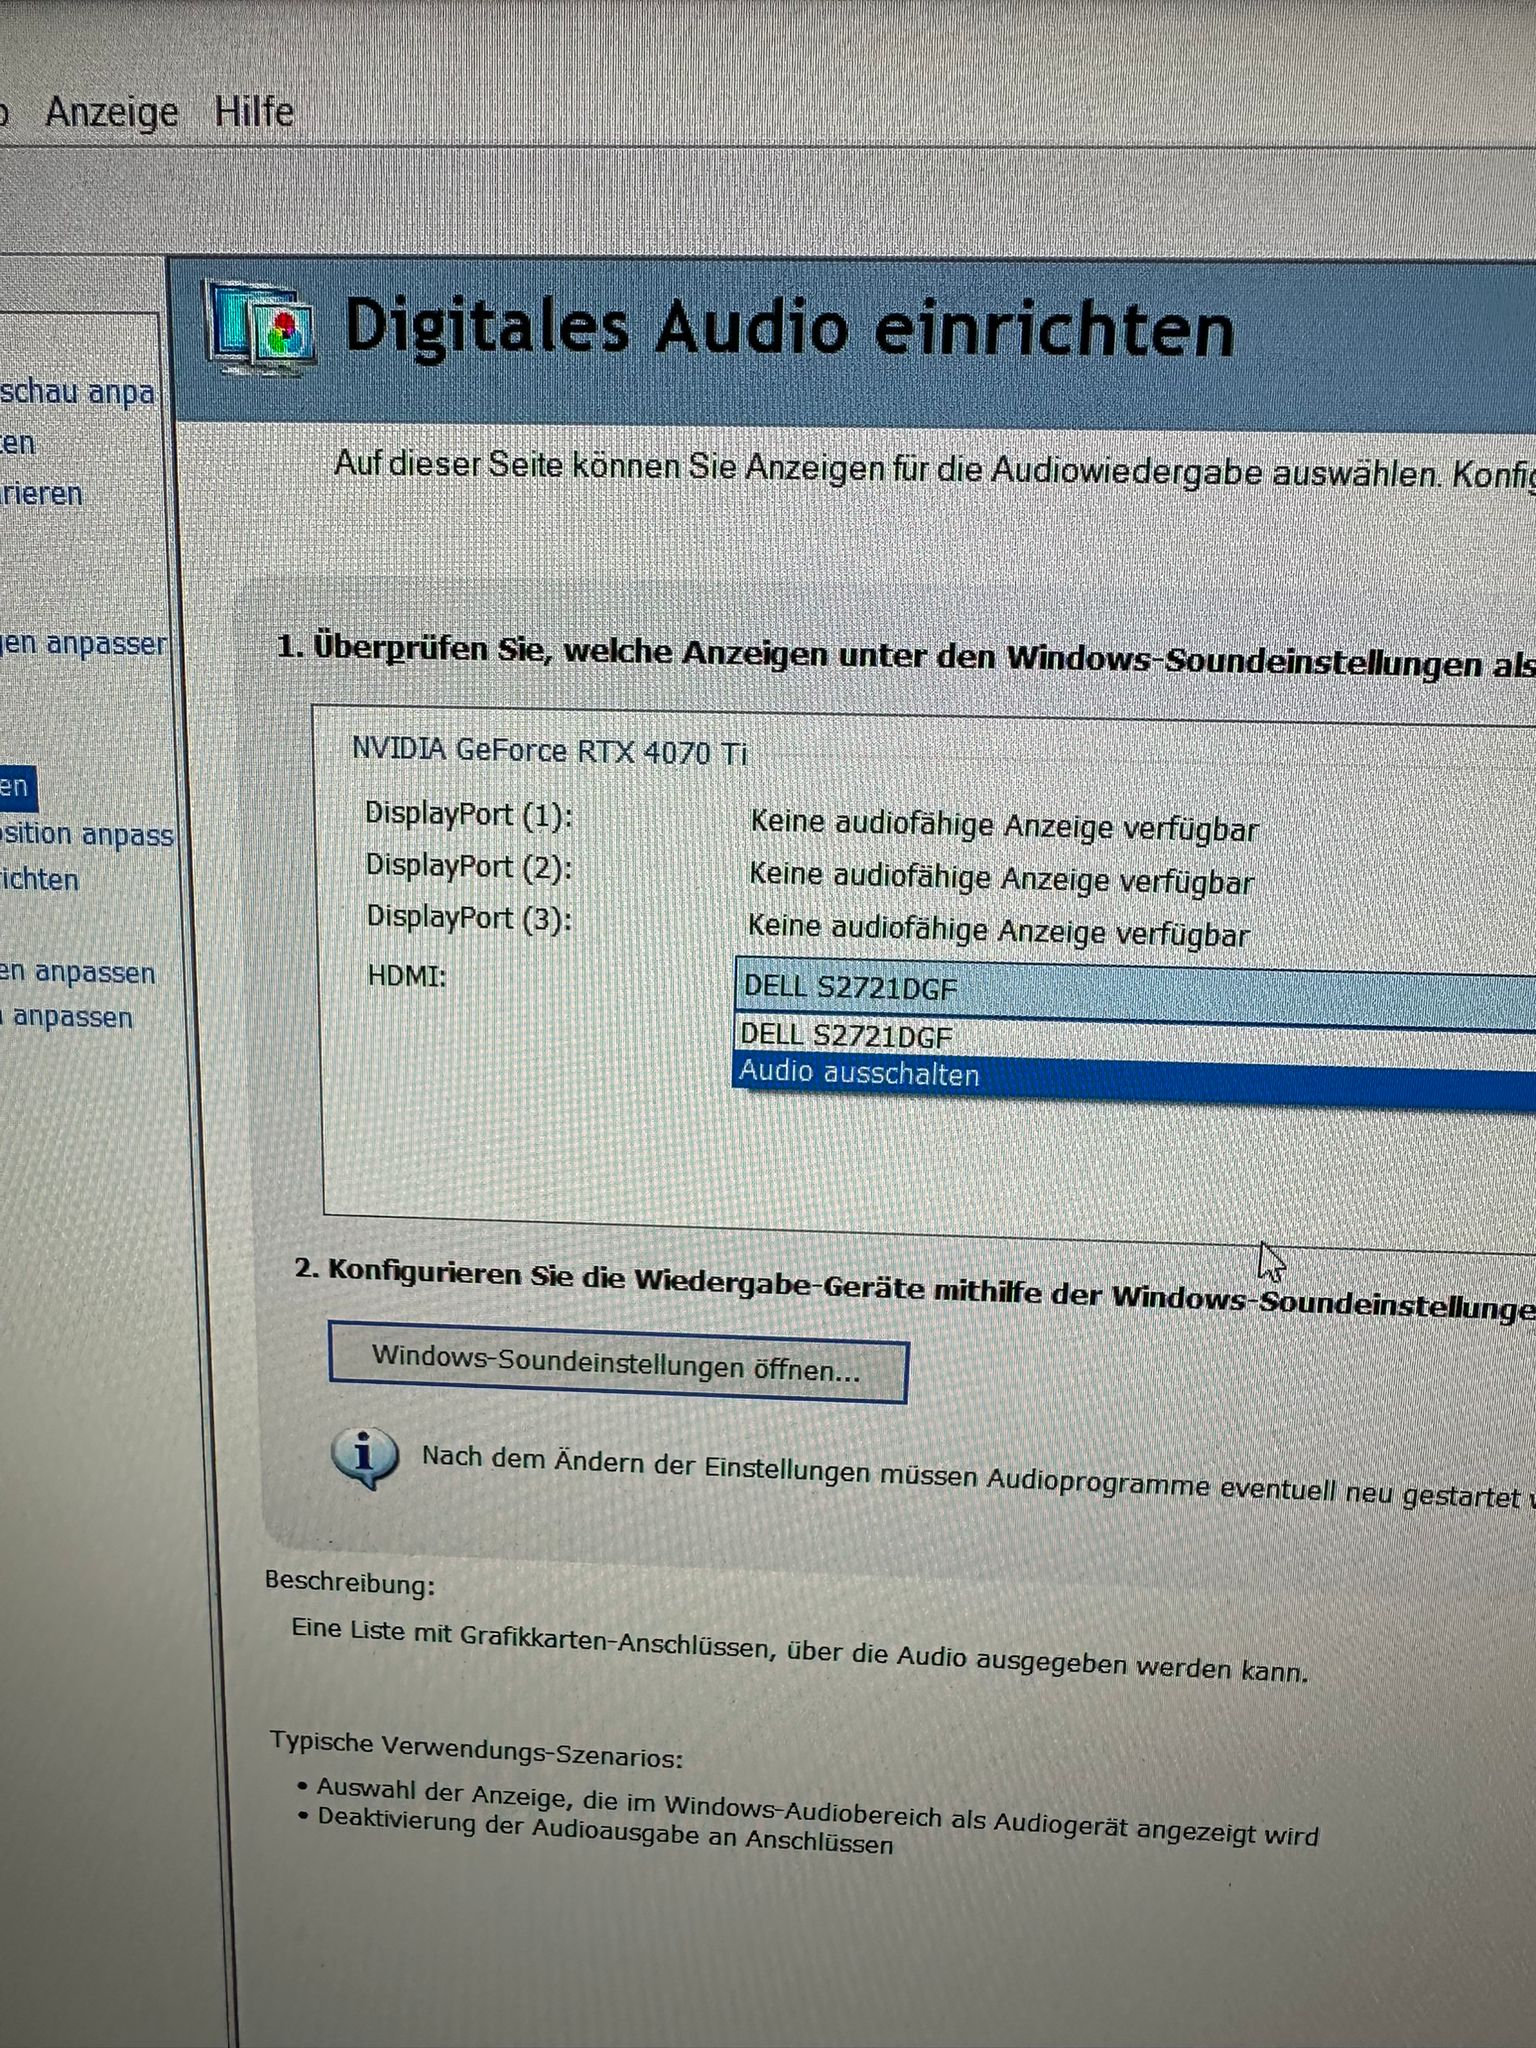Image resolution: width=1536 pixels, height=2048 pixels.
Task: Click the blue info bubble icon
Action: click(364, 1457)
